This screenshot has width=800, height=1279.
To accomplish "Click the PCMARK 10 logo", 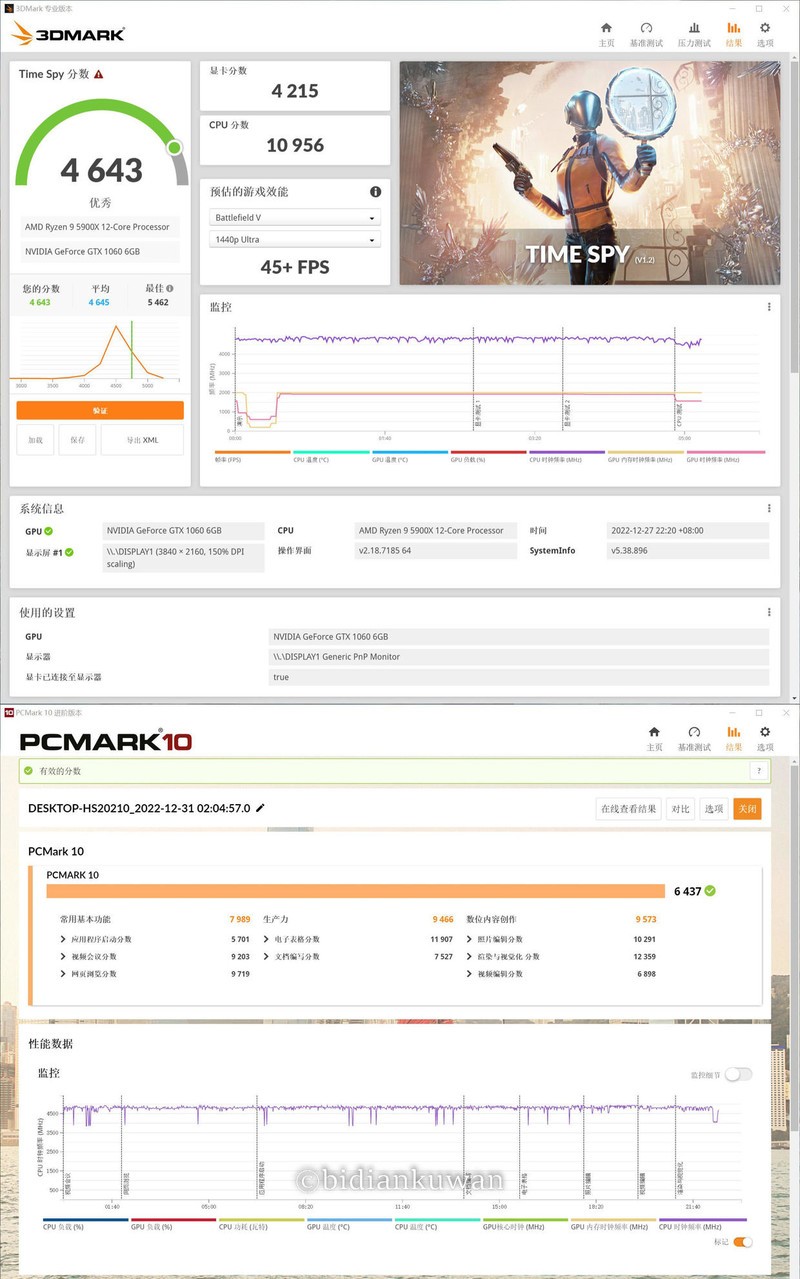I will coord(106,742).
